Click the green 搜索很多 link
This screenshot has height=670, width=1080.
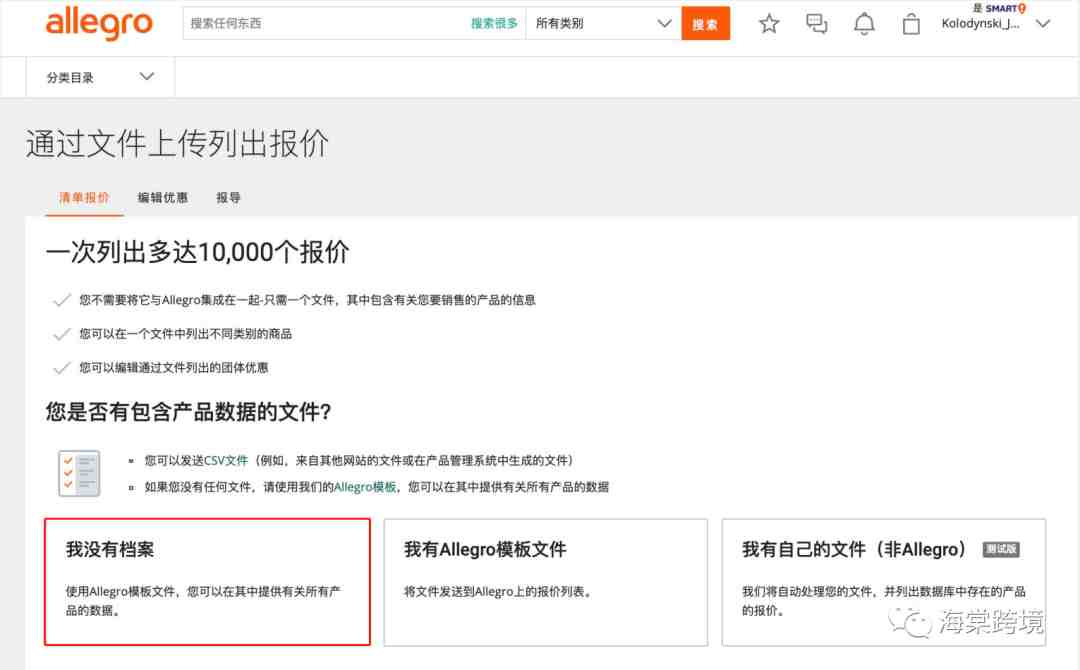coord(494,23)
